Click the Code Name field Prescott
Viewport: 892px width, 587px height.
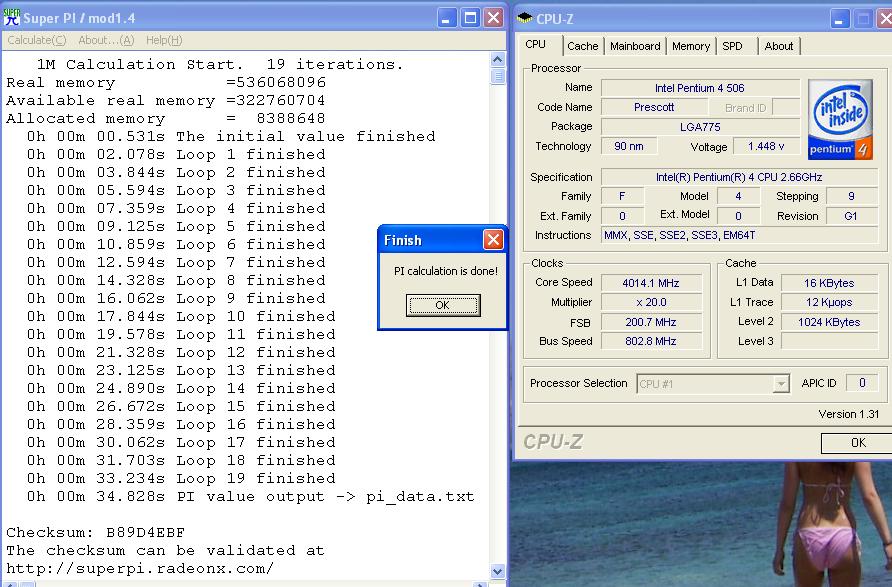(654, 108)
